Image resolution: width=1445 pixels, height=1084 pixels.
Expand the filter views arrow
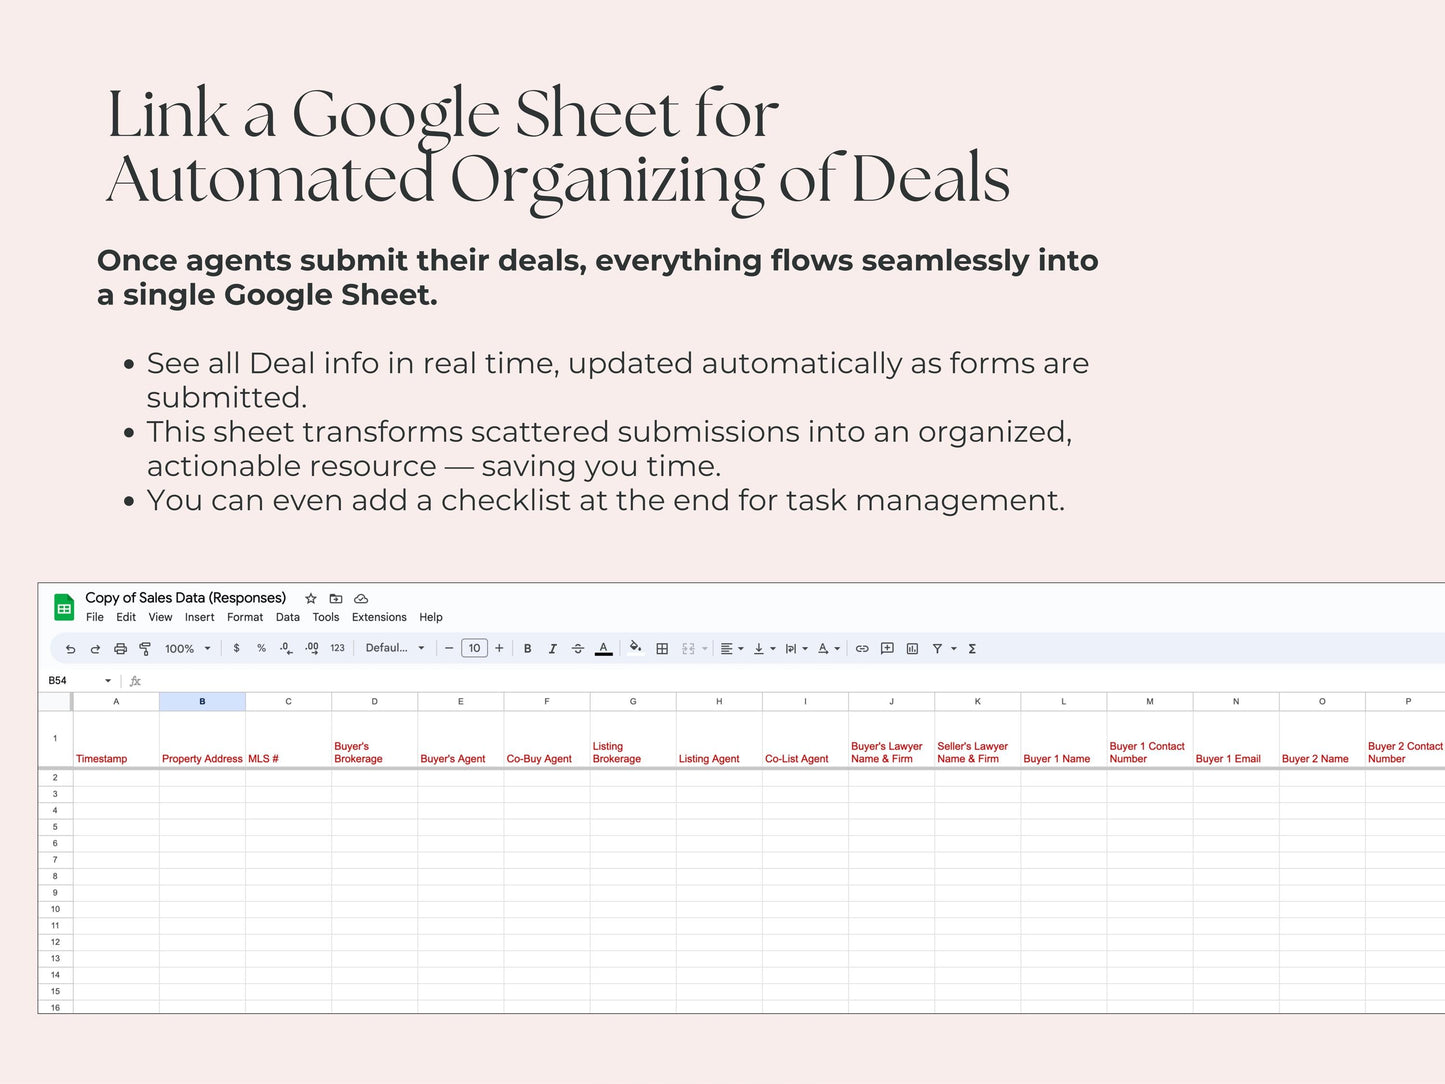pos(954,649)
